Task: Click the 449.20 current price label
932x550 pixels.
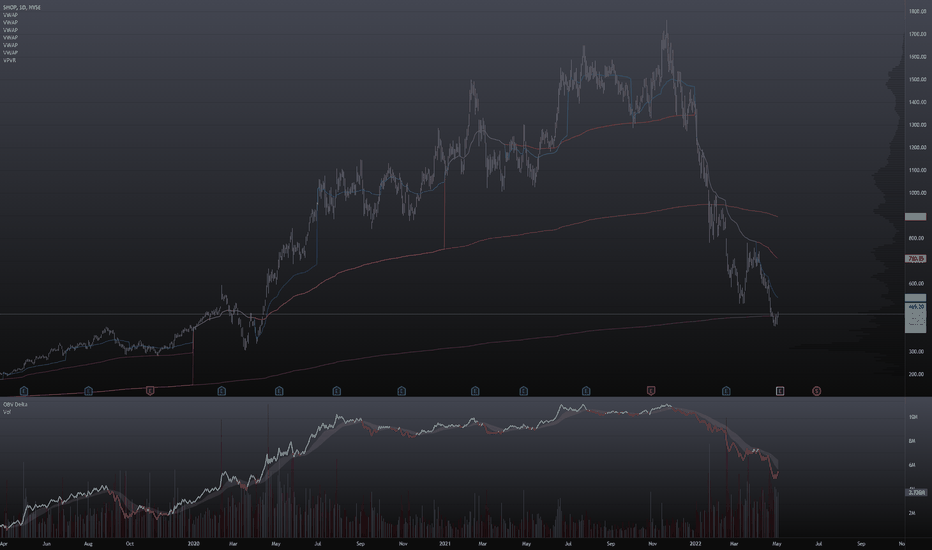Action: (916, 307)
